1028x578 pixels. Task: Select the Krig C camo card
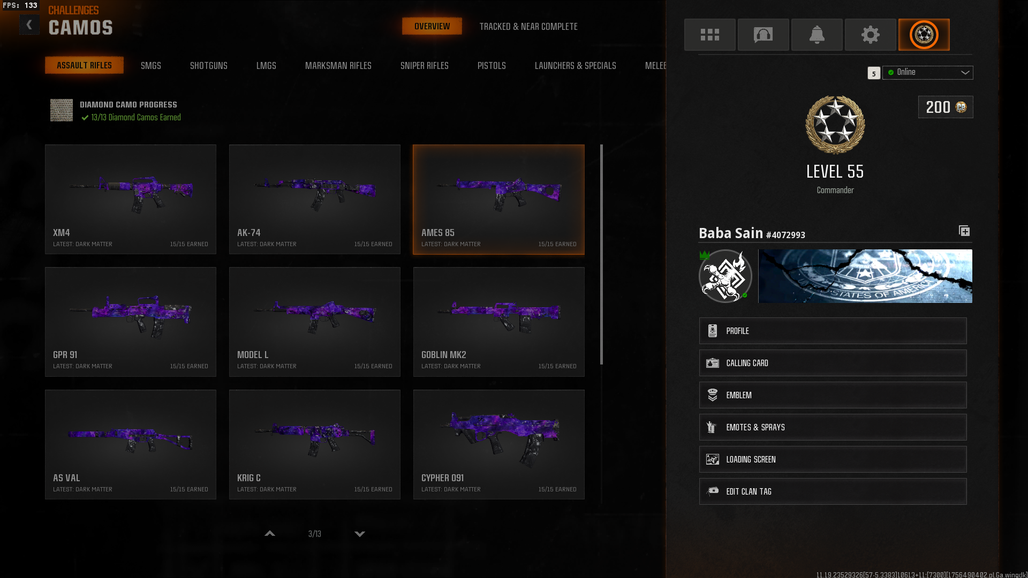coord(315,444)
